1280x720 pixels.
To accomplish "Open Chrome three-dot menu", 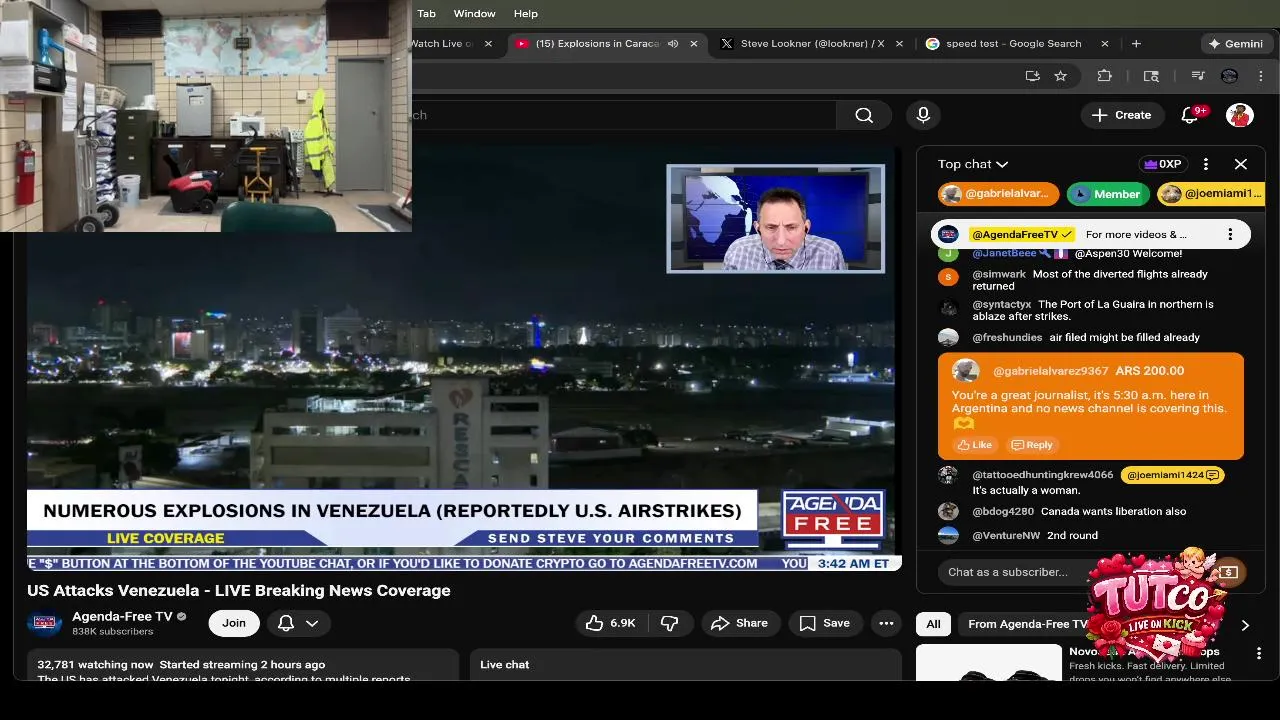I will click(x=1261, y=76).
